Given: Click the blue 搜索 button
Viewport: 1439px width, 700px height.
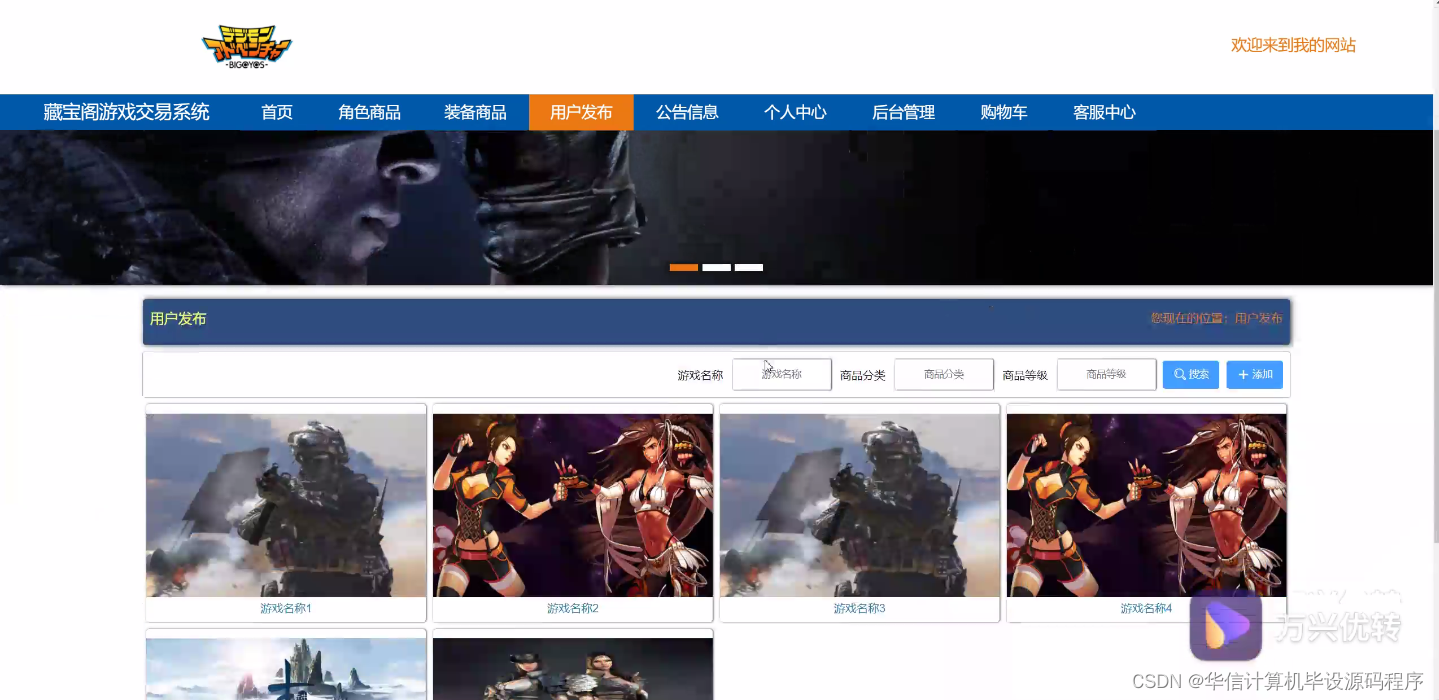Looking at the screenshot, I should click(x=1191, y=374).
